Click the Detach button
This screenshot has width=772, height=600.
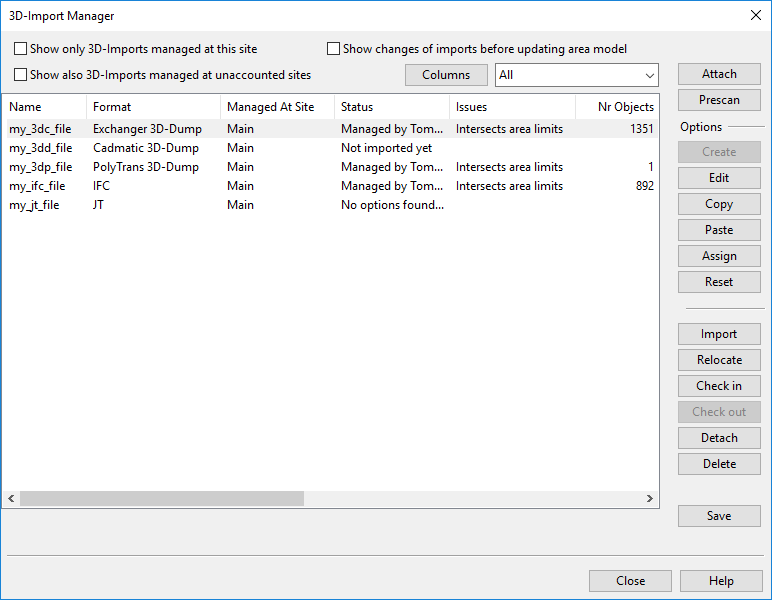pyautogui.click(x=719, y=438)
